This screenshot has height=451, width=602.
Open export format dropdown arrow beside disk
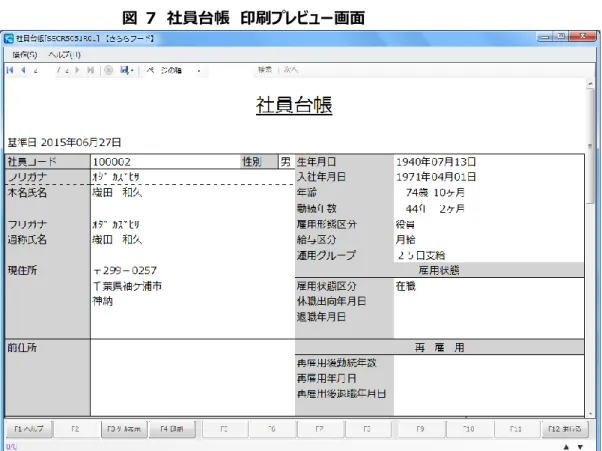[x=132, y=71]
